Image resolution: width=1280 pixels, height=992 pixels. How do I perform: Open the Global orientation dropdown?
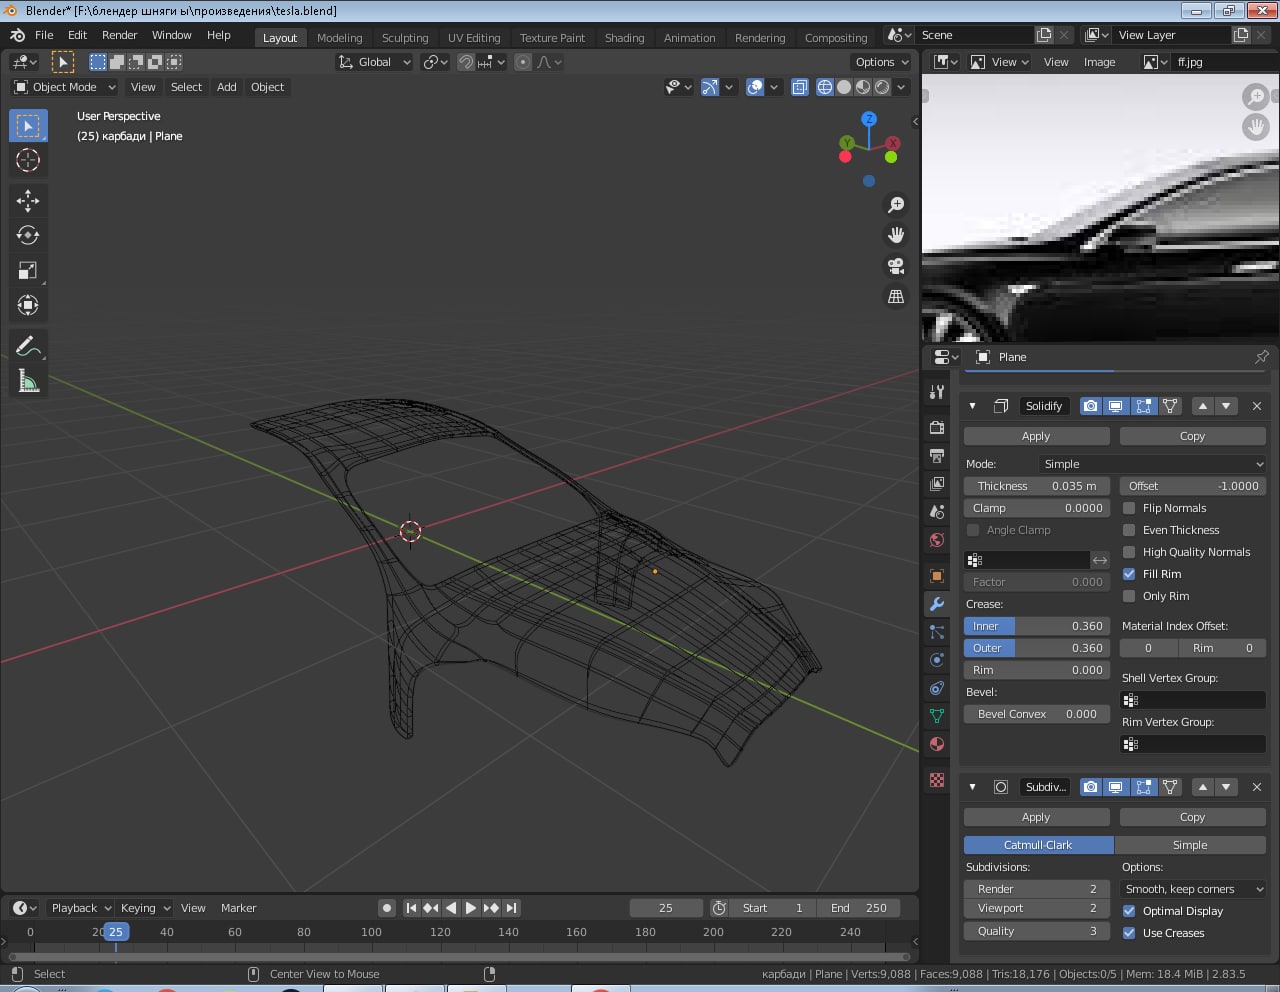coord(374,62)
